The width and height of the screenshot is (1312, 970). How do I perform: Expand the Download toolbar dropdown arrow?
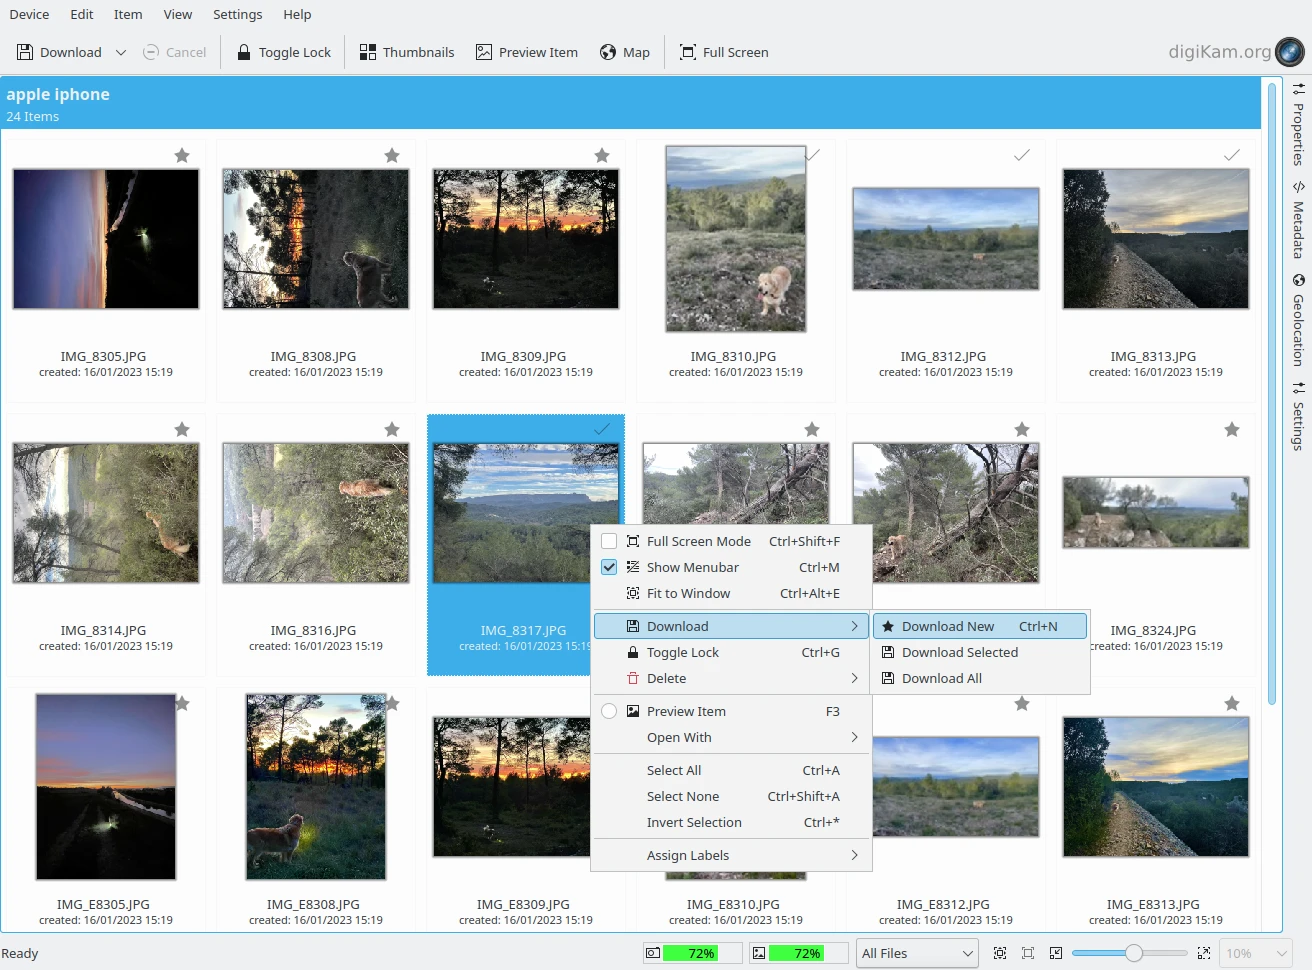click(121, 52)
